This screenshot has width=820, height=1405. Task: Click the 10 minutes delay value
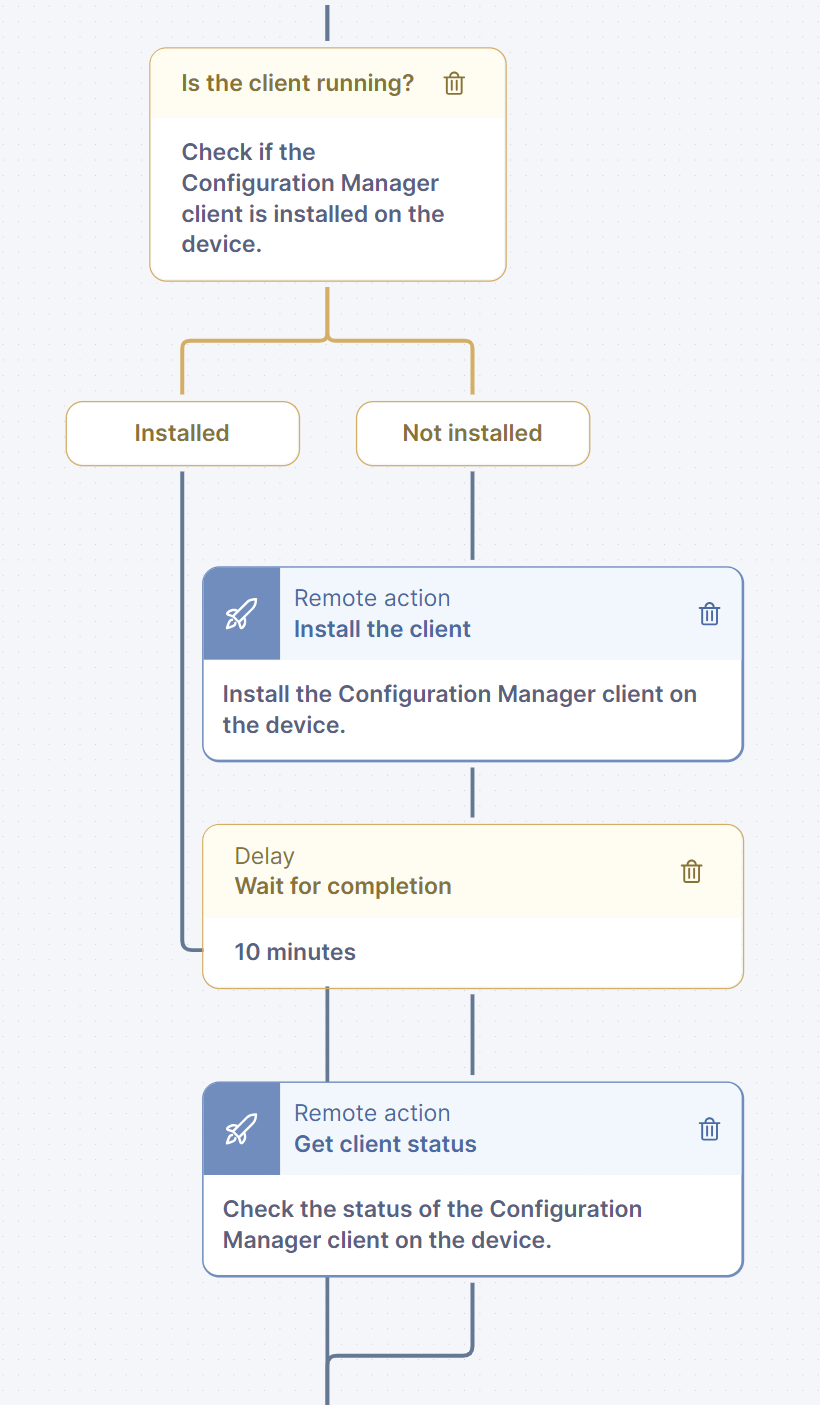pos(295,952)
